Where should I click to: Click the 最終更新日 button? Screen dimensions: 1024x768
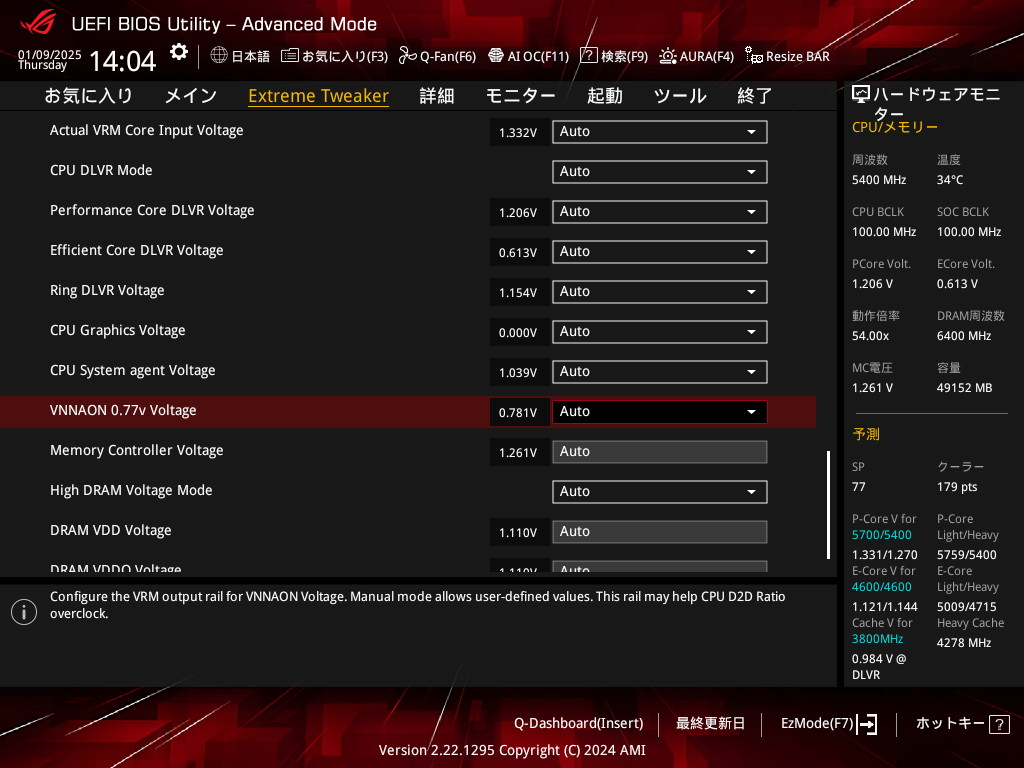pos(710,723)
